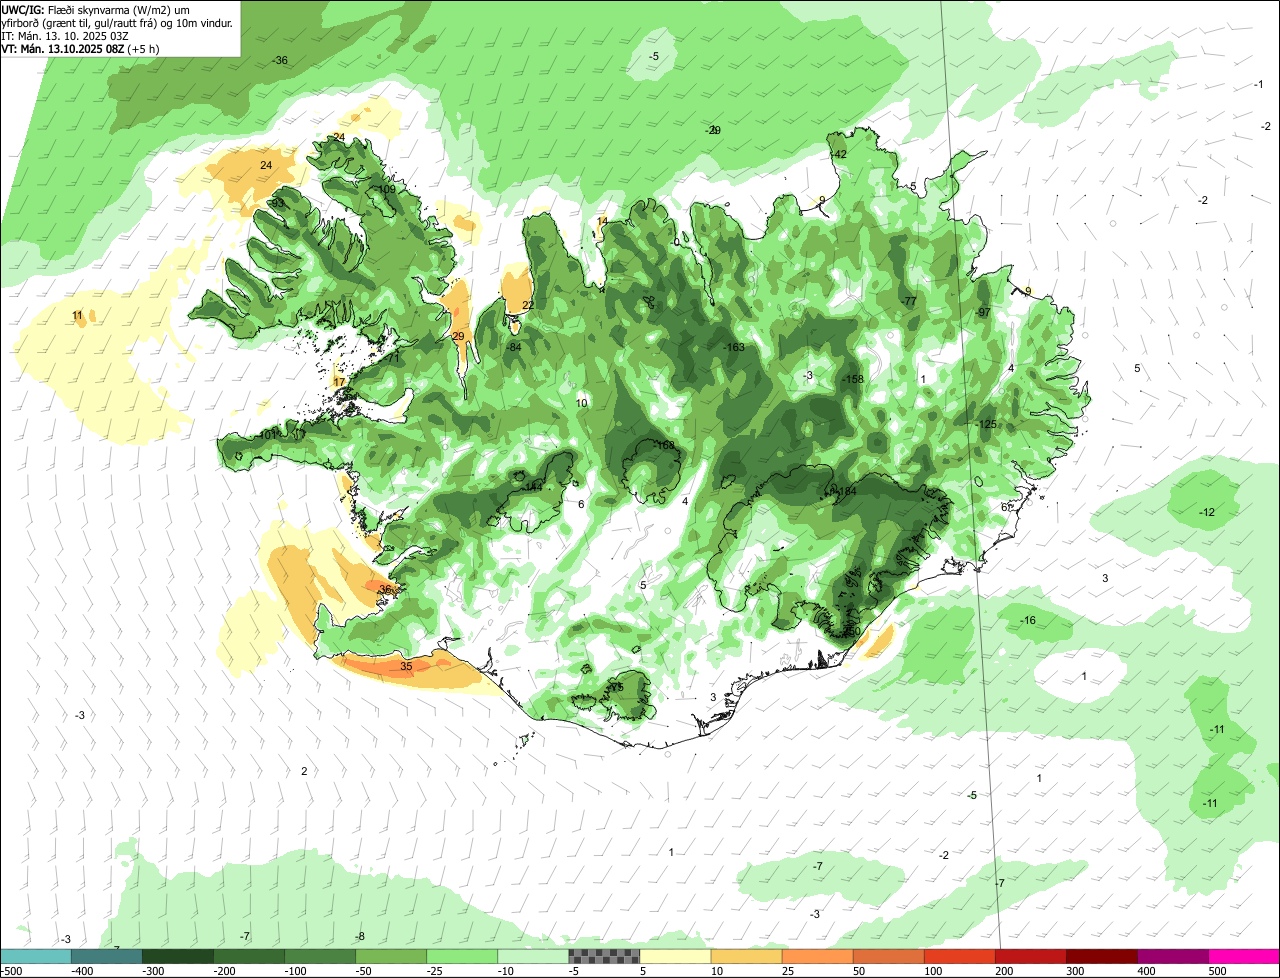Click the -84 value label
This screenshot has height=978, width=1280.
tap(514, 346)
